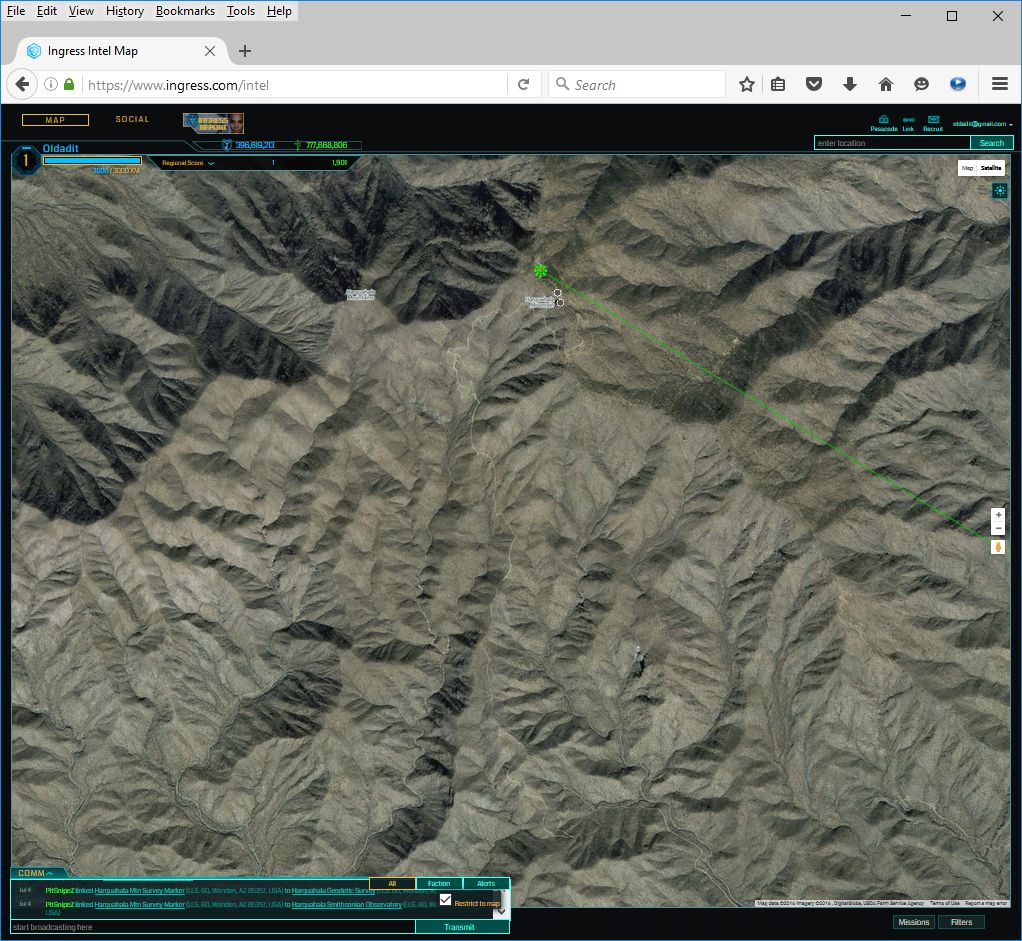This screenshot has width=1022, height=941.
Task: Open the Ingress Report banner thumbnail
Action: (x=213, y=122)
